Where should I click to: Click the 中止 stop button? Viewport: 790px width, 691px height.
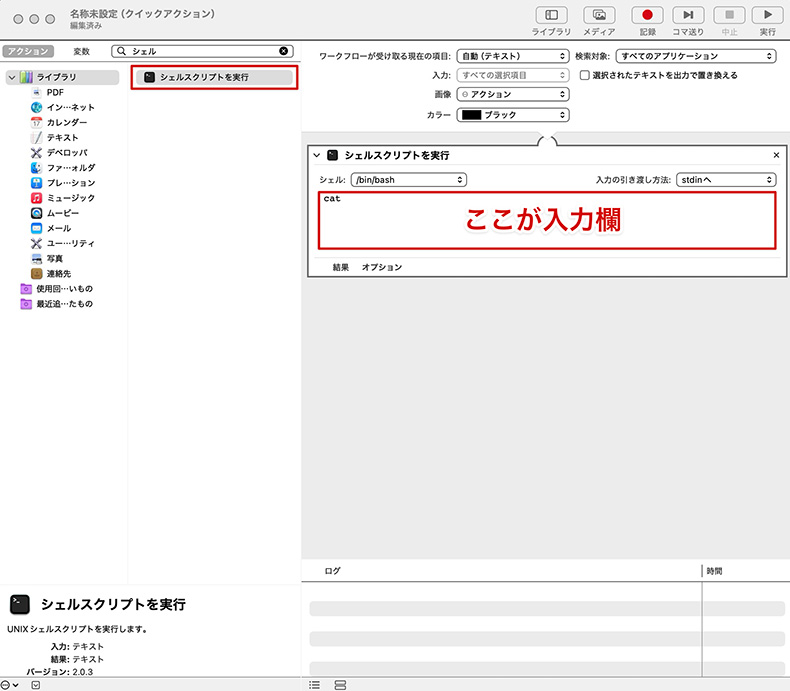point(729,15)
